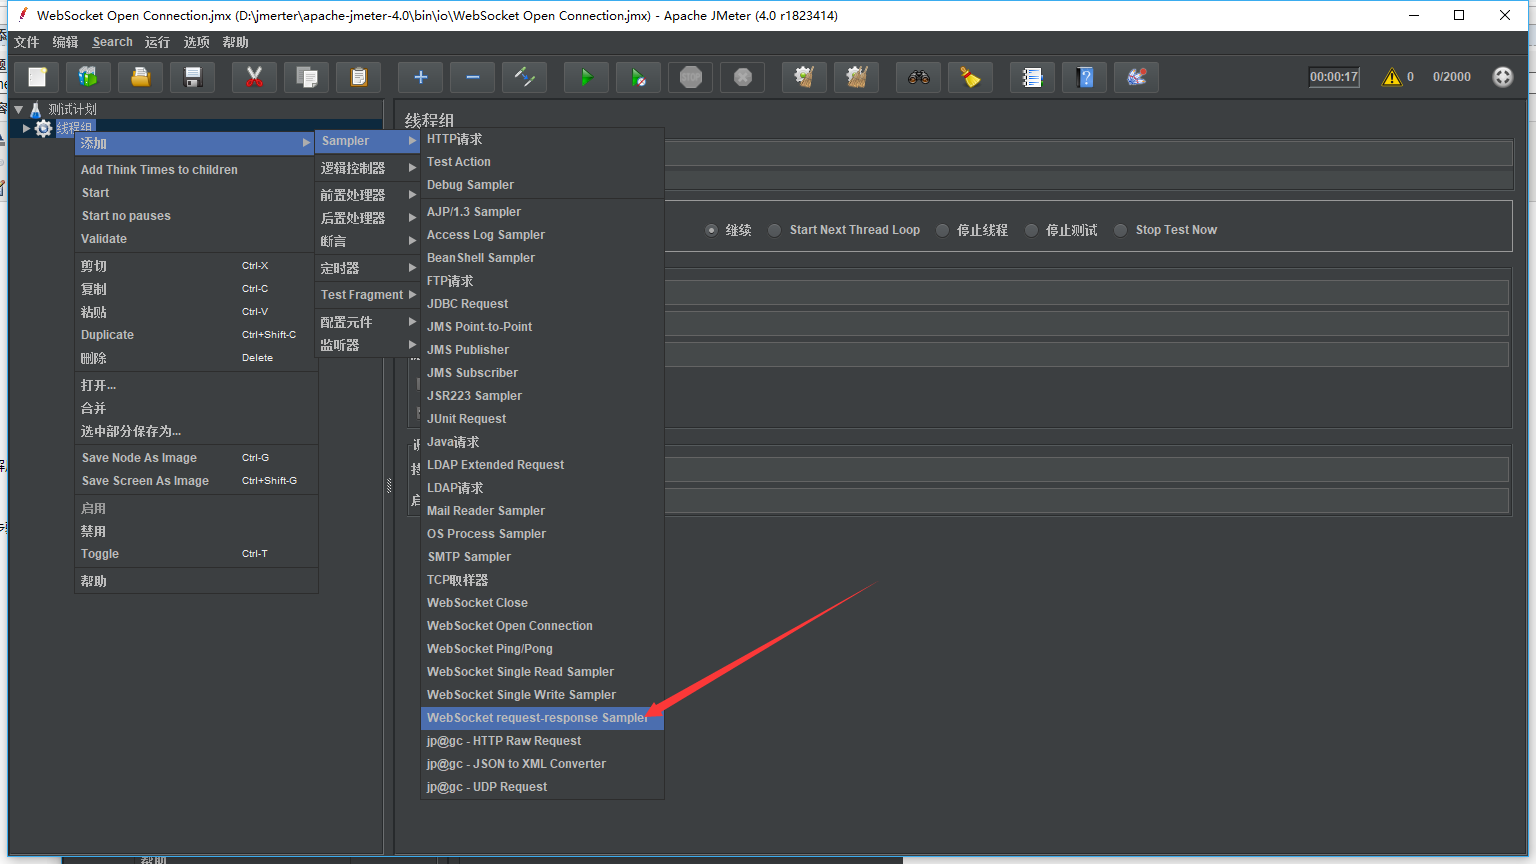Start the test with the green arrow

click(x=586, y=77)
